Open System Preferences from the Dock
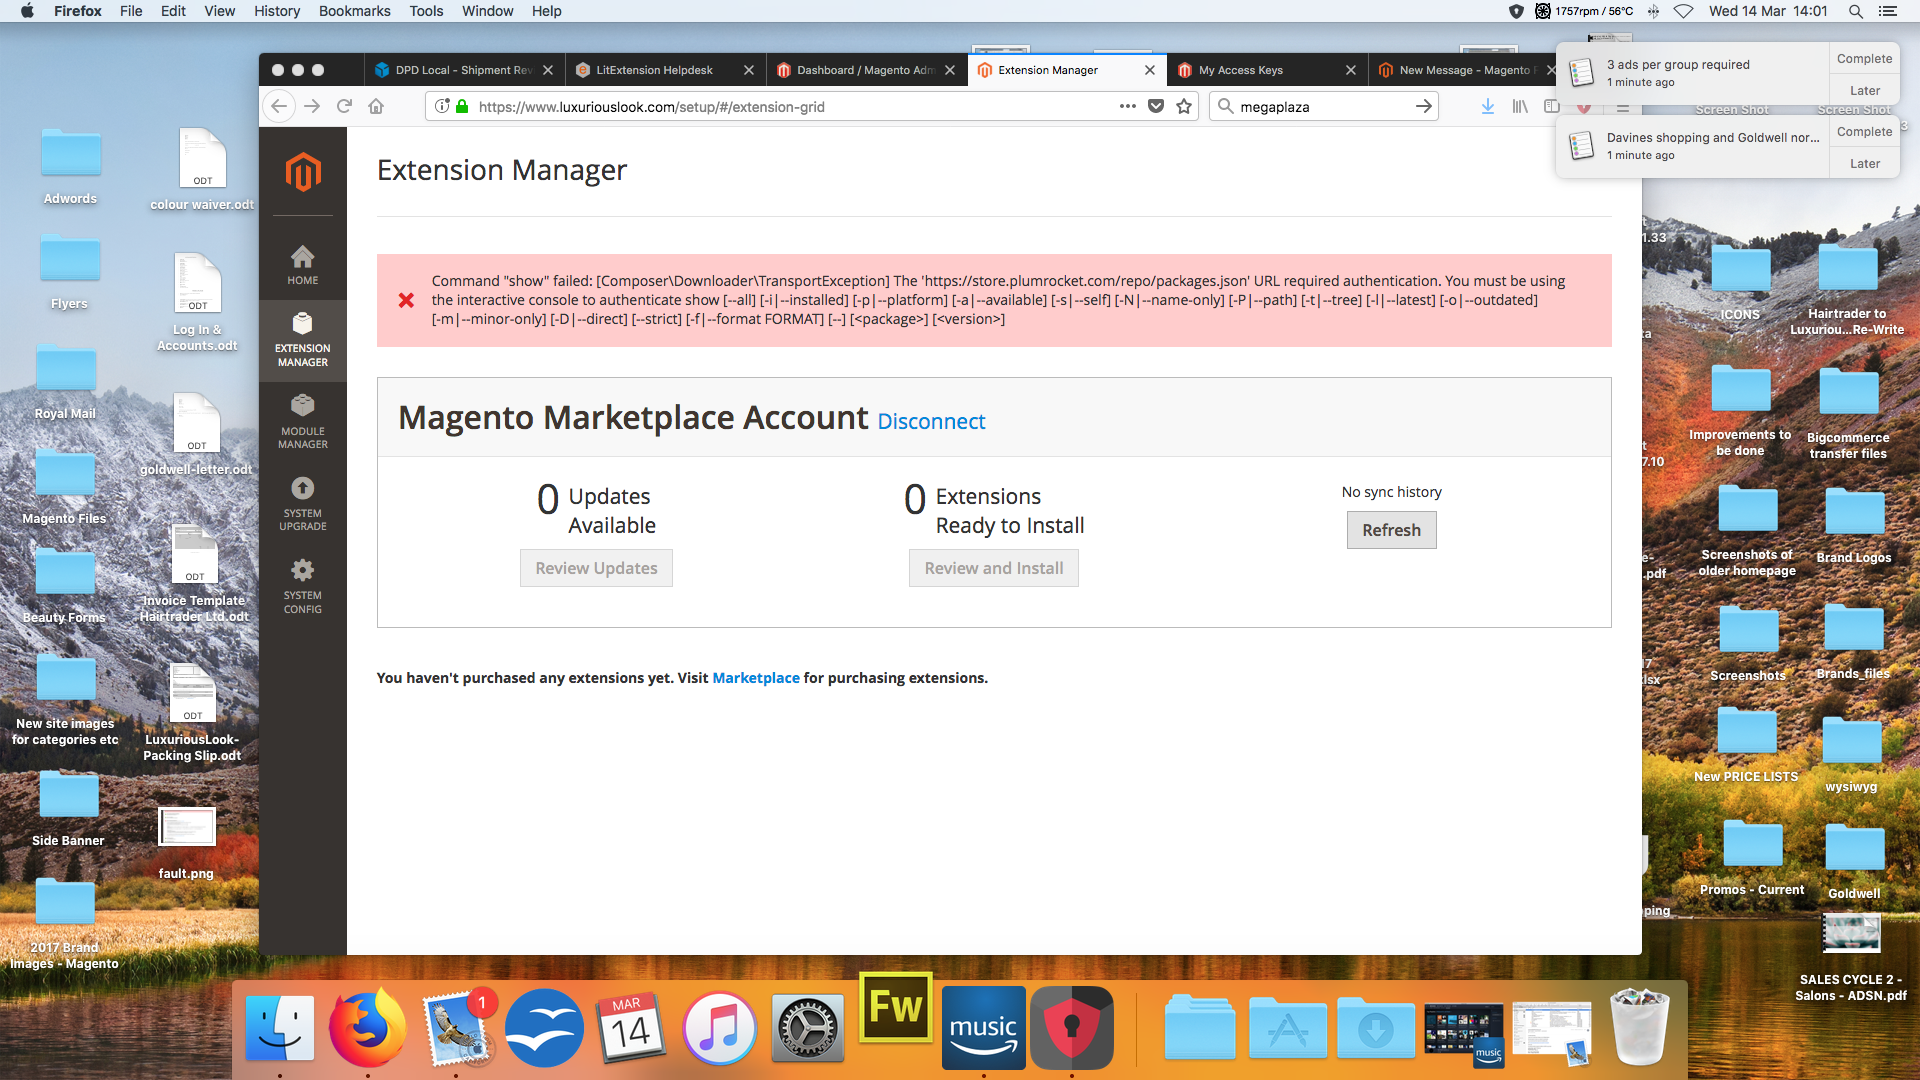Screen dimensions: 1920x1080 (807, 1027)
